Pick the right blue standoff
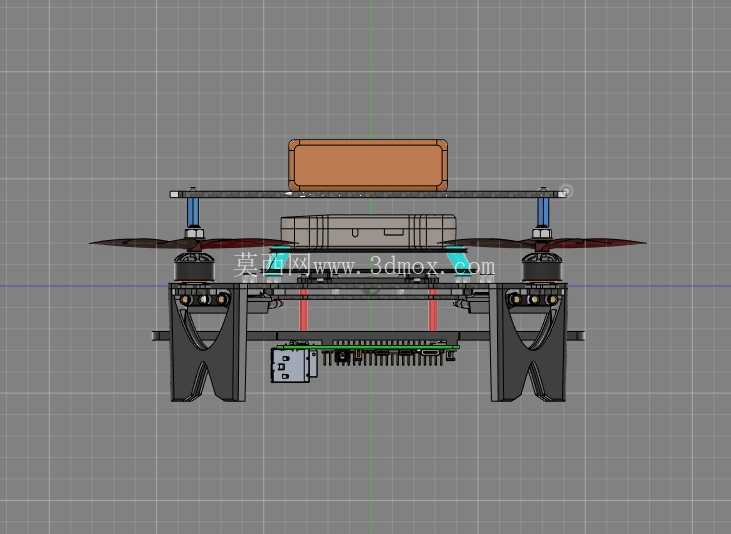The height and width of the screenshot is (534, 731). tap(543, 213)
